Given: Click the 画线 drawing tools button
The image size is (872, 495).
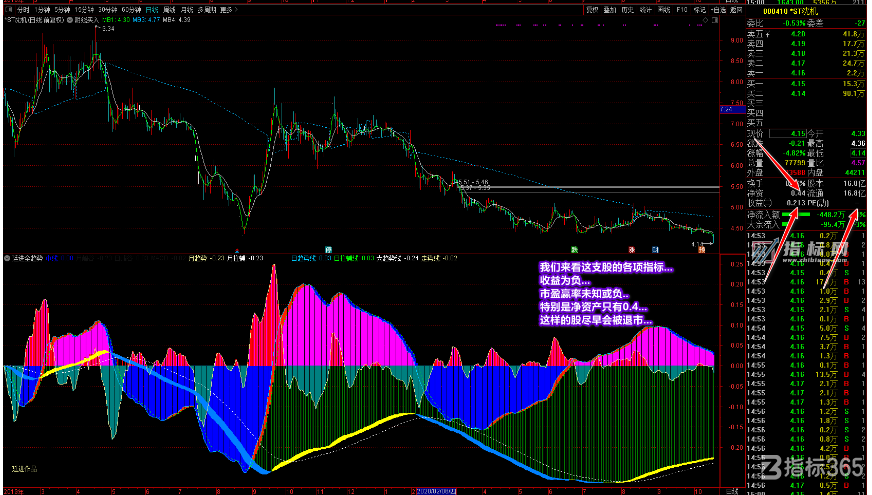Looking at the screenshot, I should [664, 10].
